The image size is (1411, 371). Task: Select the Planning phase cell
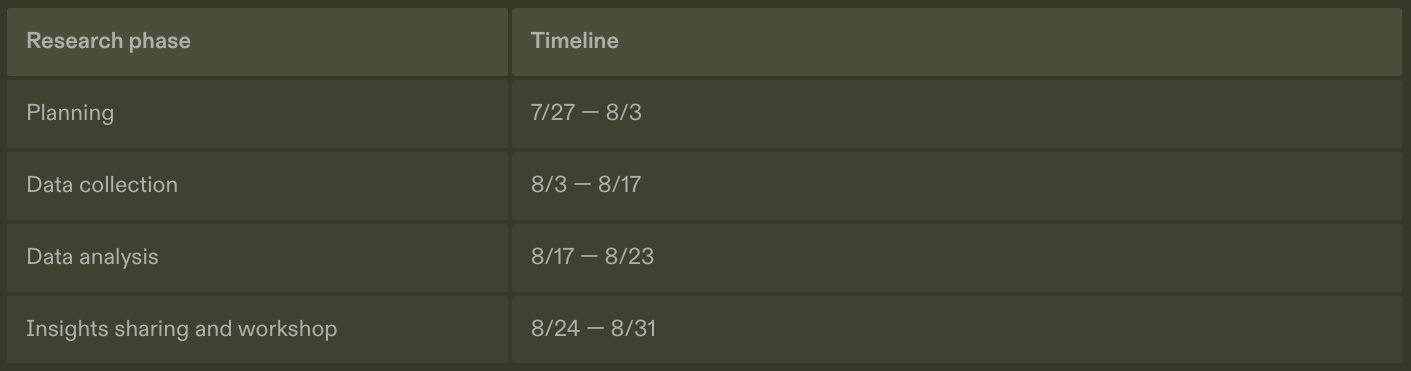pyautogui.click(x=257, y=113)
